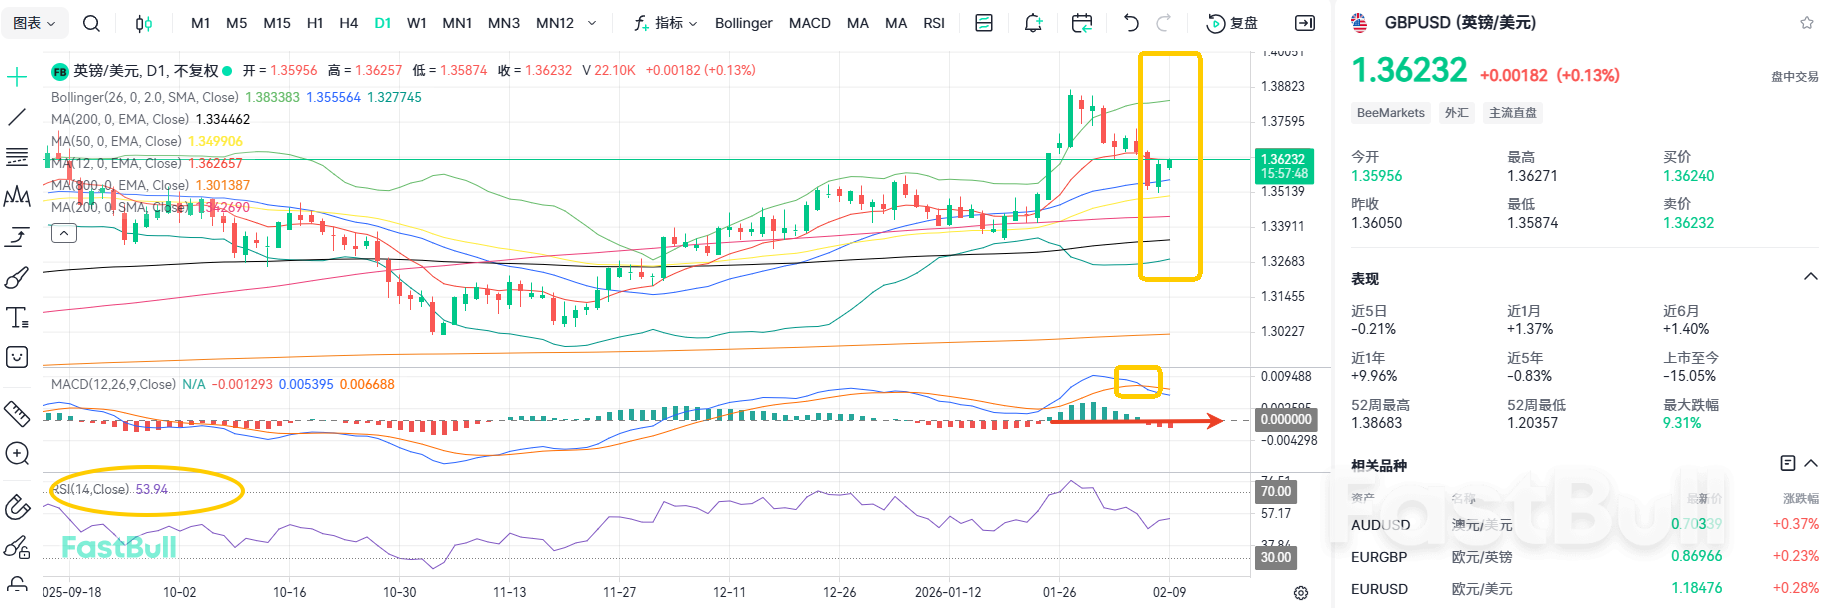The width and height of the screenshot is (1824, 608).
Task: Open chart settings gear at bottom right
Action: [1301, 593]
